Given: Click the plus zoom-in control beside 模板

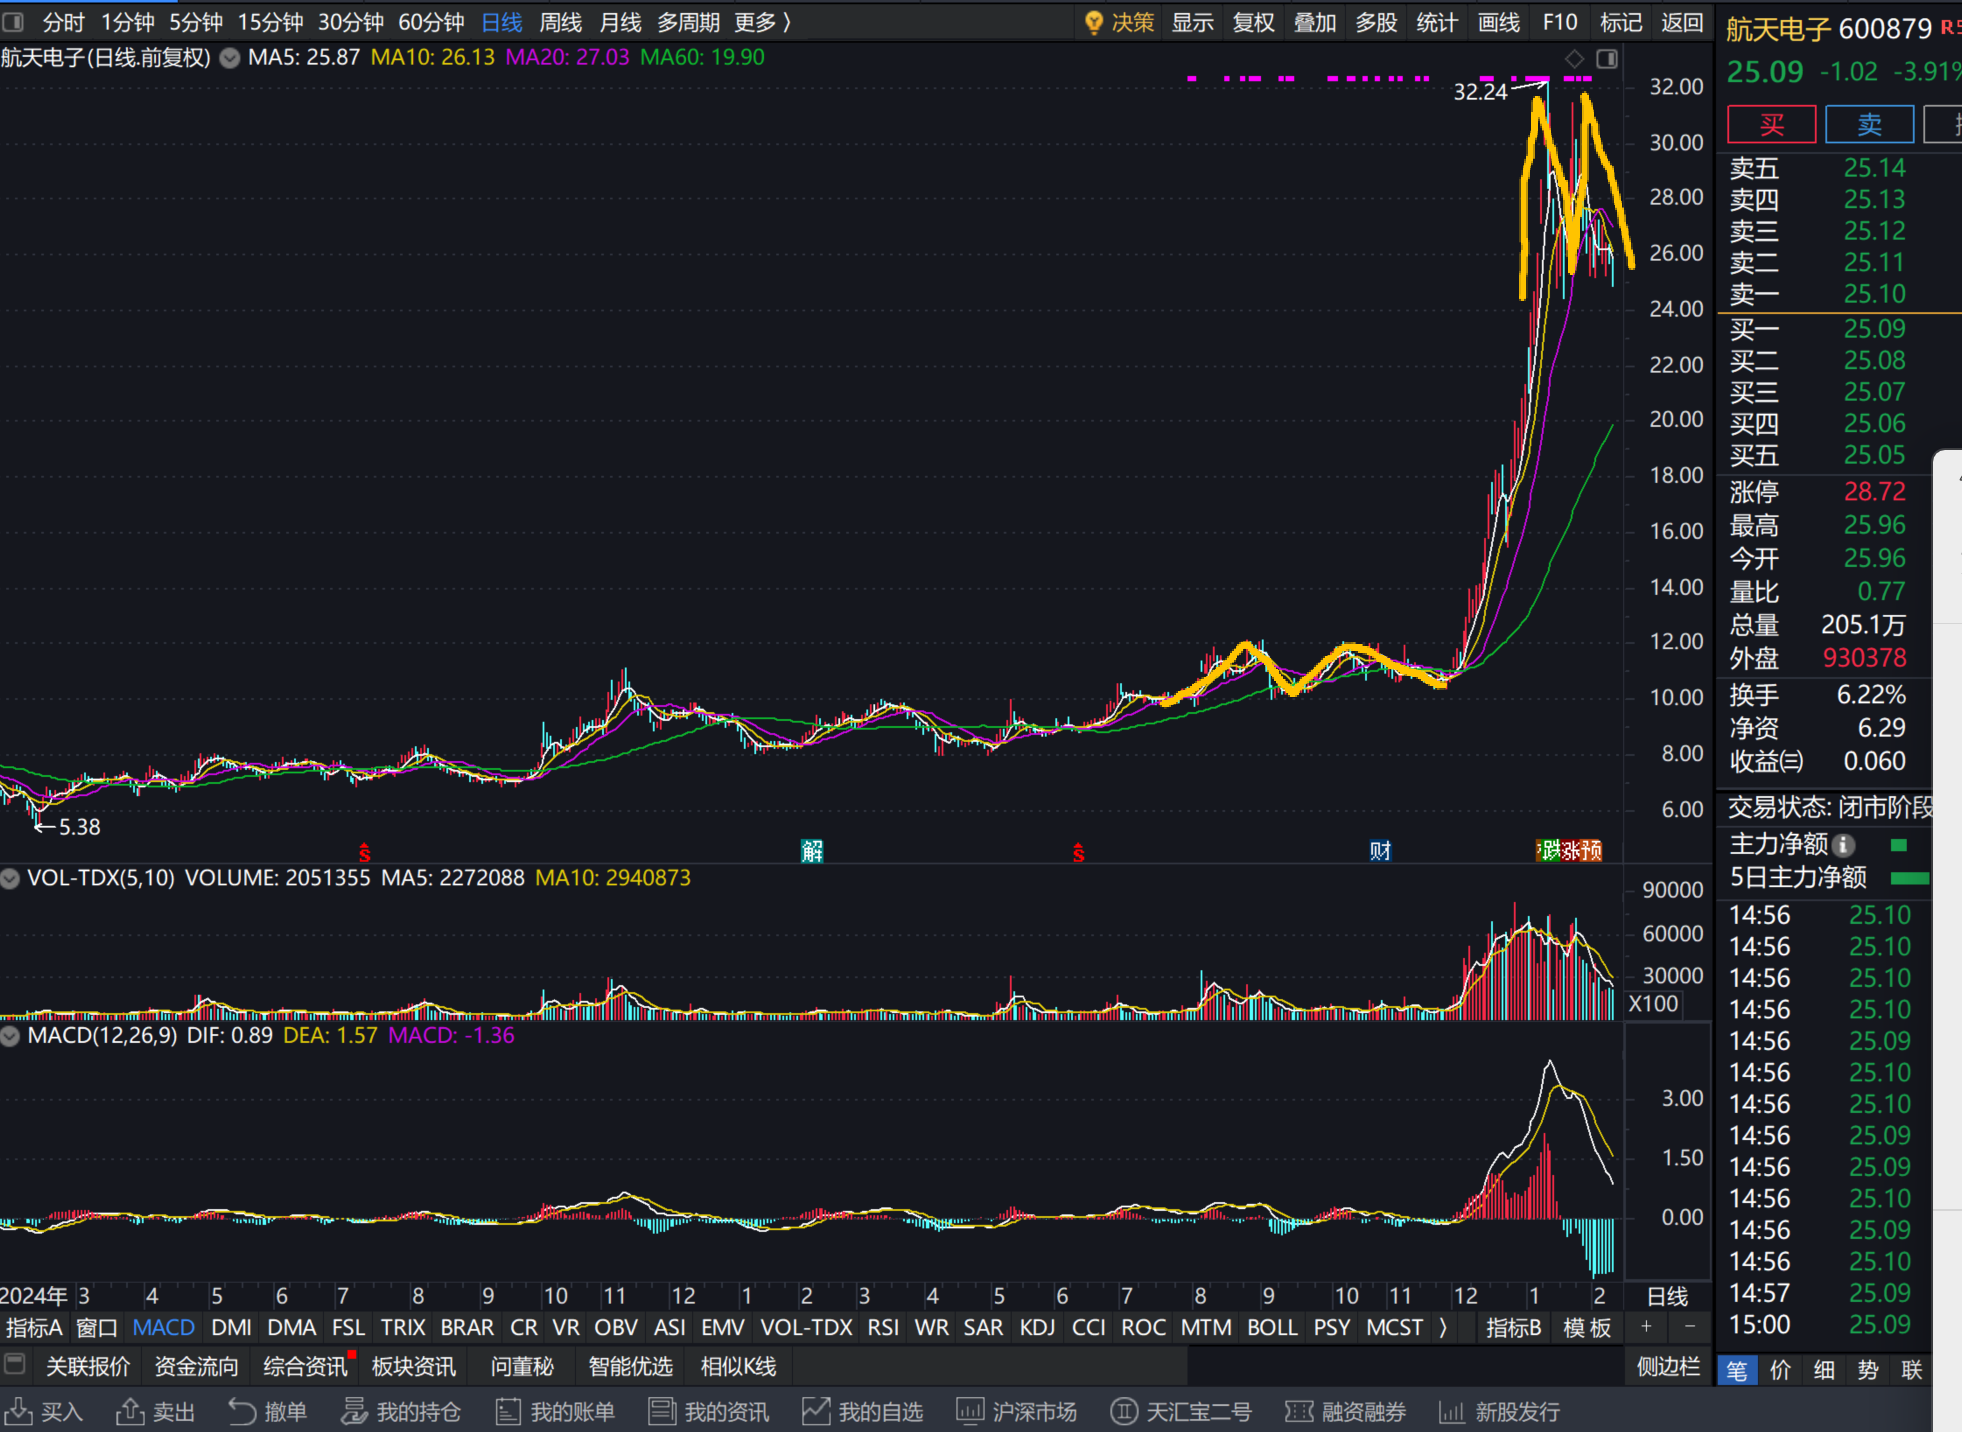Looking at the screenshot, I should pyautogui.click(x=1646, y=1327).
